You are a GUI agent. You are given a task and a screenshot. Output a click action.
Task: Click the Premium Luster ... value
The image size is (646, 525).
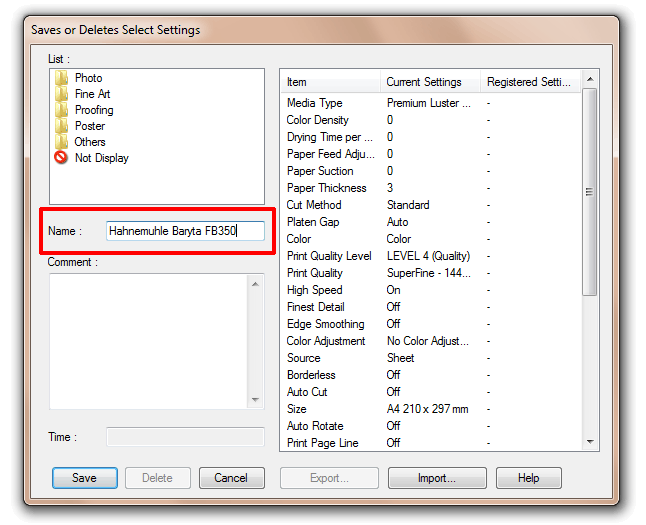point(428,103)
